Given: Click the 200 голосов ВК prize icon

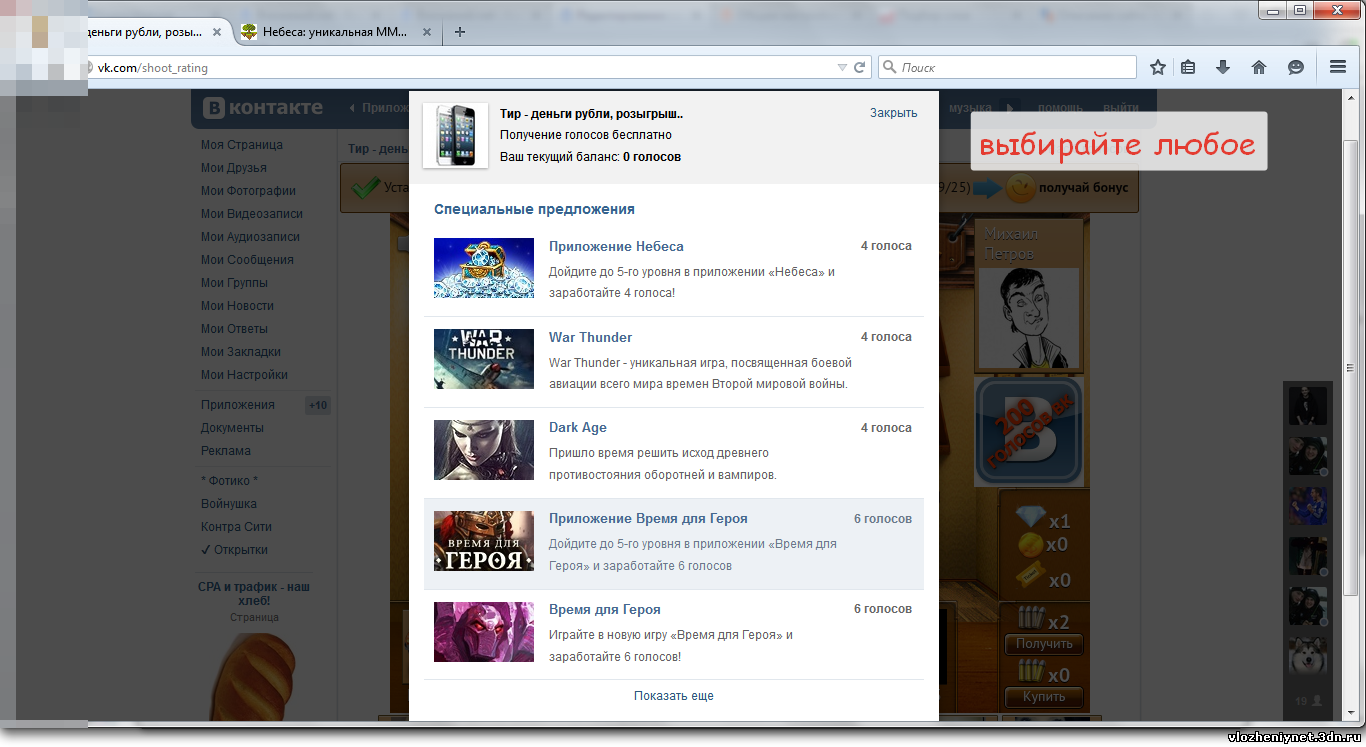Looking at the screenshot, I should pyautogui.click(x=1028, y=432).
